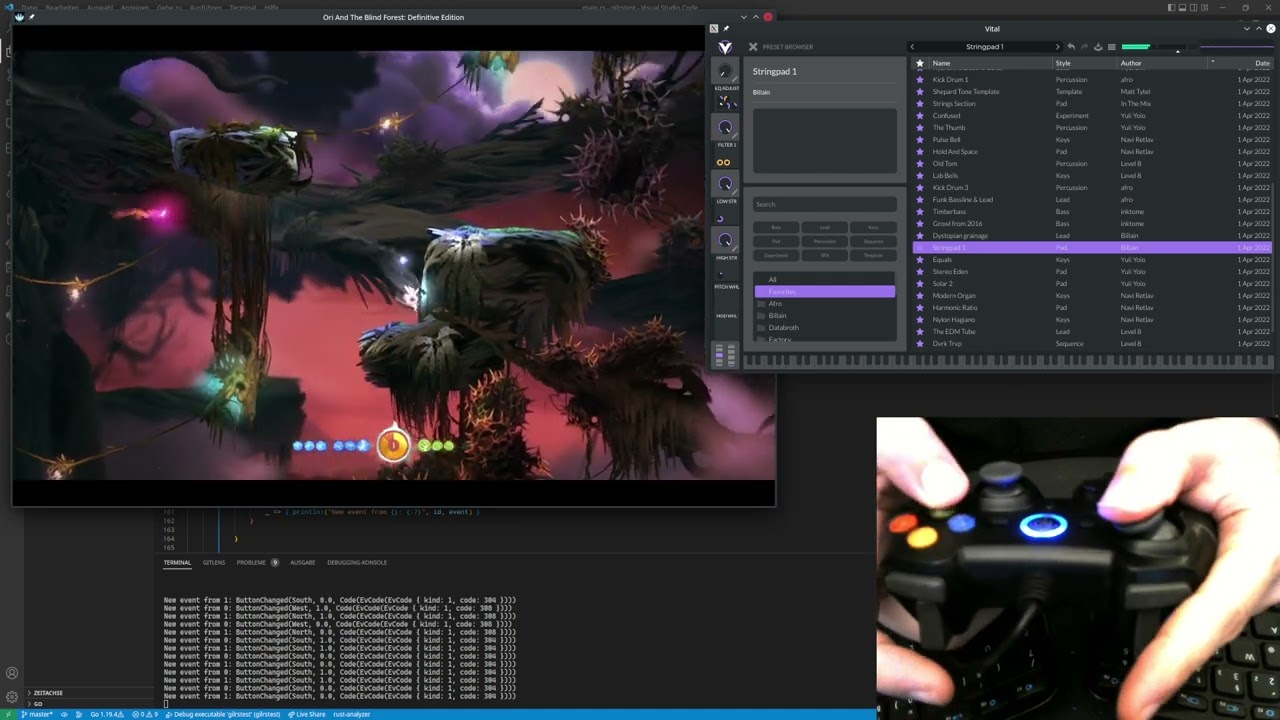Sort presets by the favorites star column header
Screen dimensions: 1280x720
920,63
